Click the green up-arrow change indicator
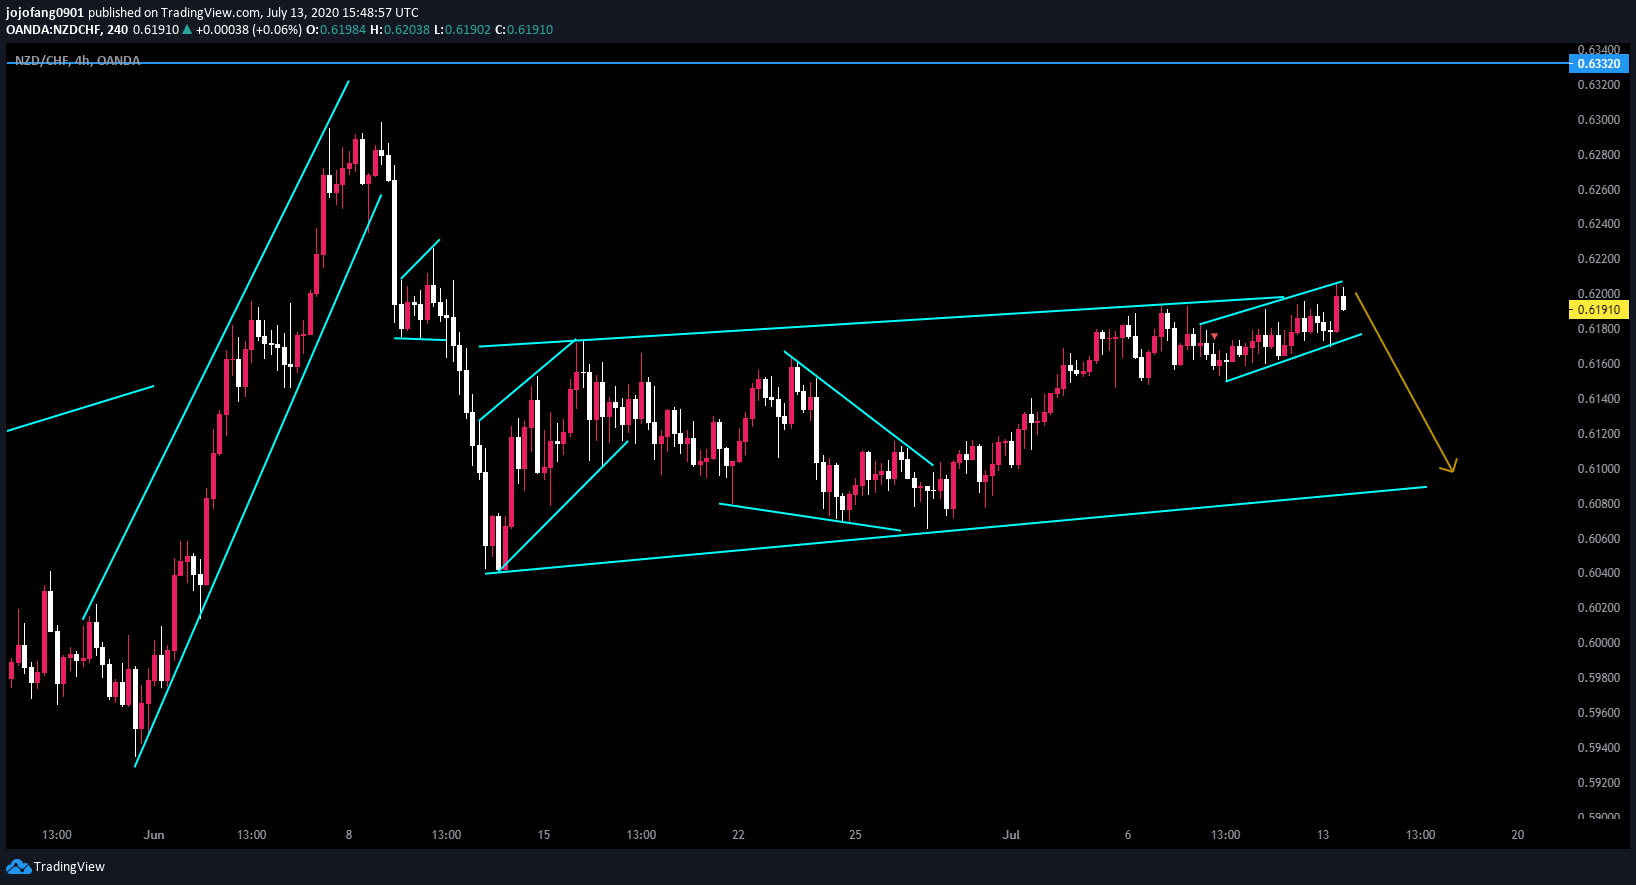The height and width of the screenshot is (885, 1636). [187, 30]
